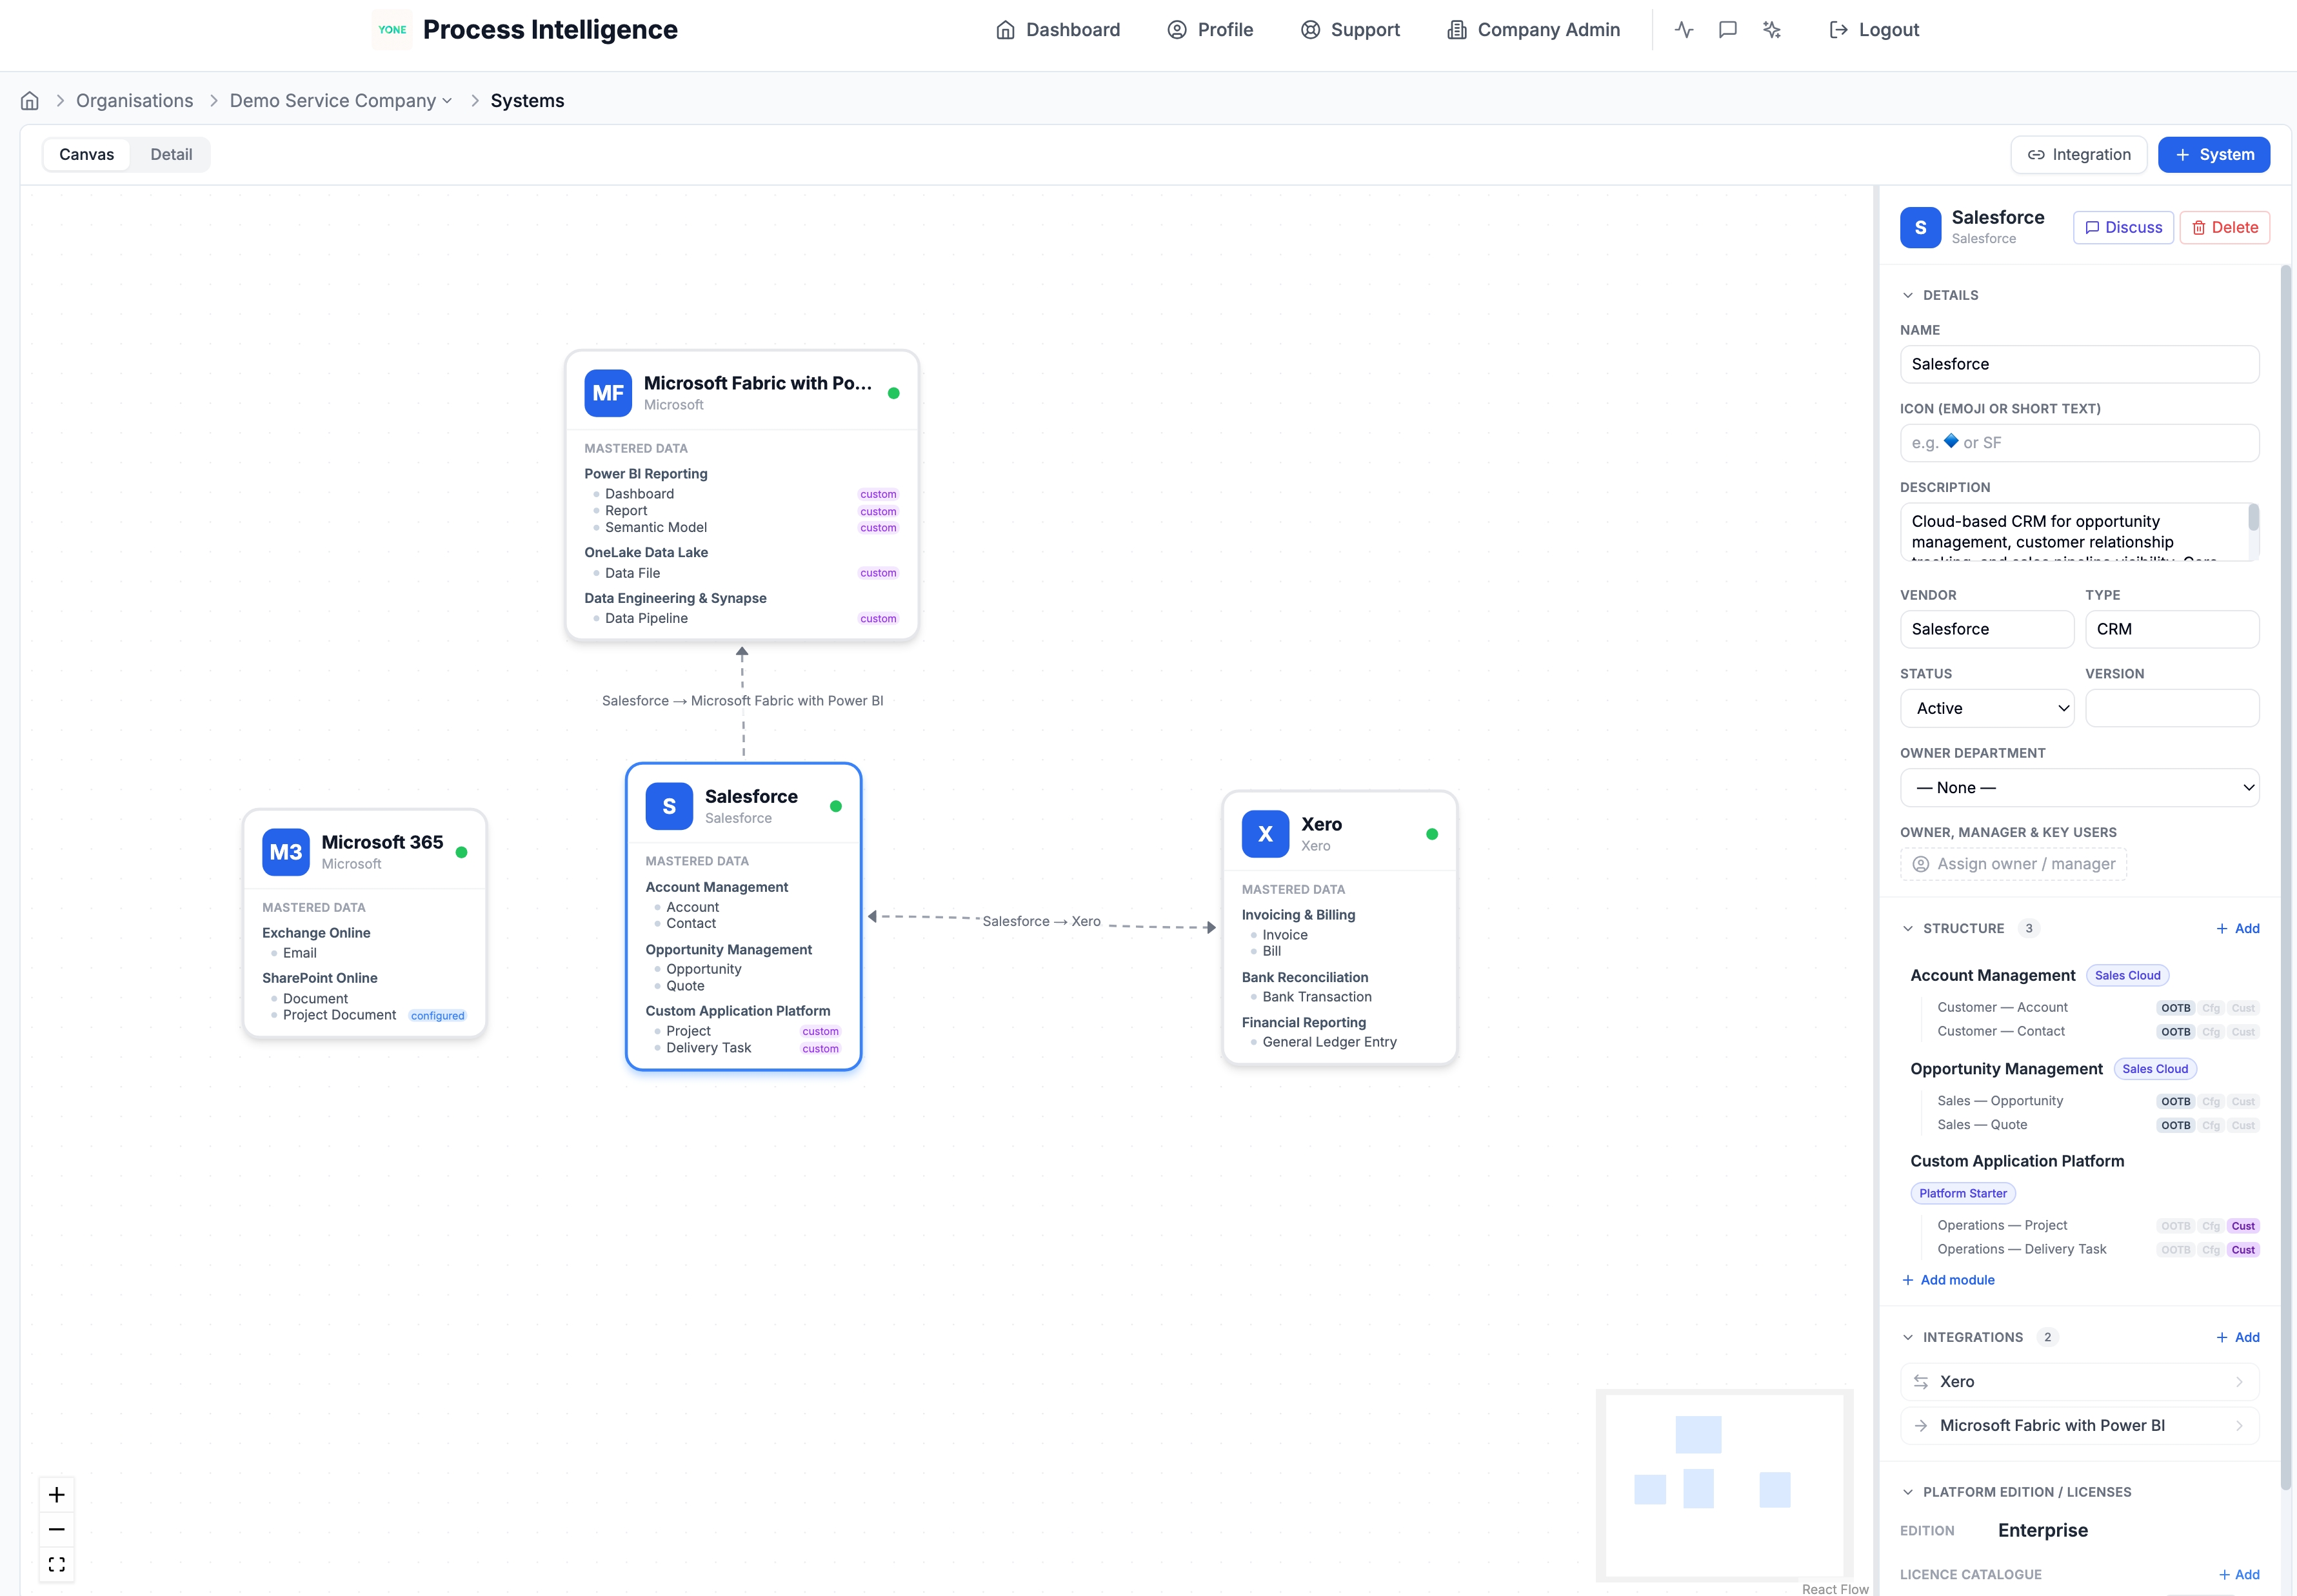Image resolution: width=2297 pixels, height=1596 pixels.
Task: Click the Logout button
Action: [1874, 30]
